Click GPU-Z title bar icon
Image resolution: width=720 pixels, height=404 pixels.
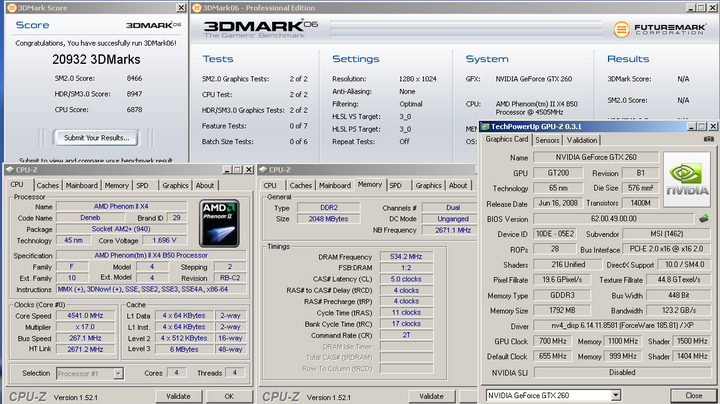[485, 126]
